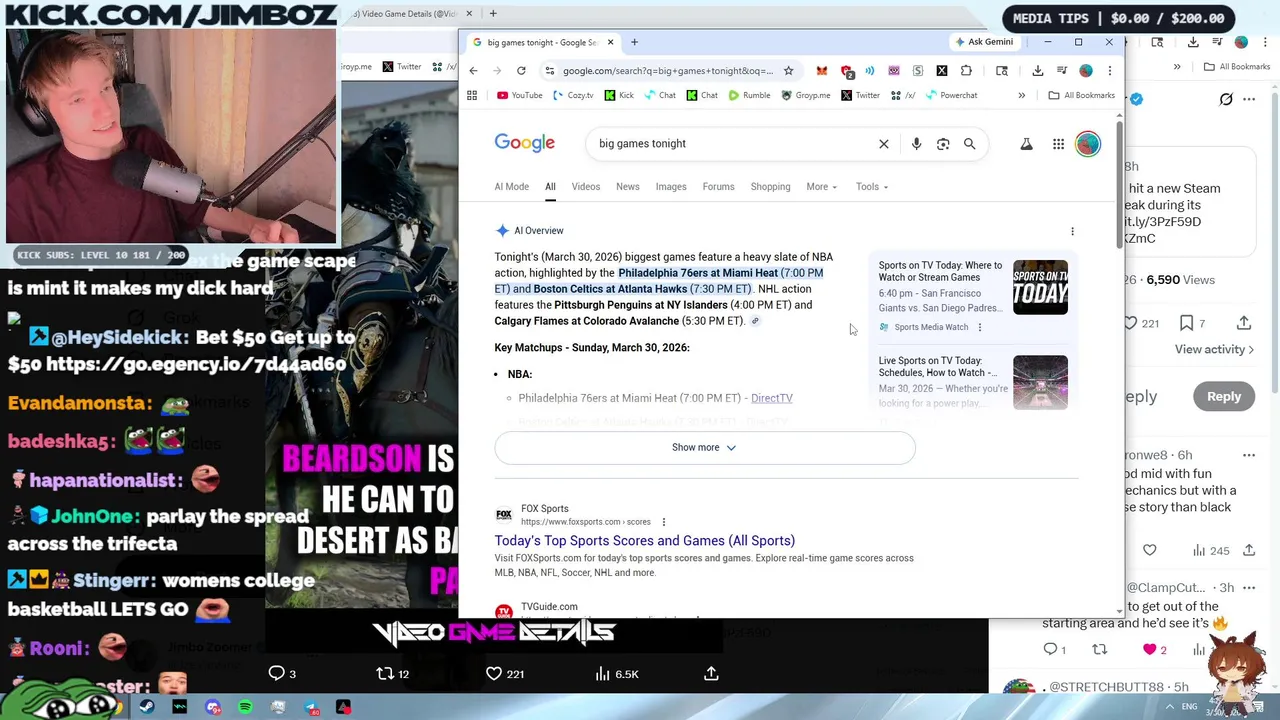Open the Groyp.me bookmark in front window
1280x720 pixels.
[806, 95]
